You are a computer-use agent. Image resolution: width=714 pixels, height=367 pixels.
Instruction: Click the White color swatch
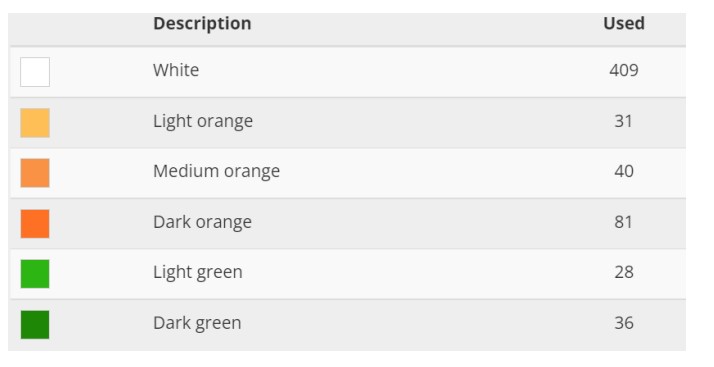(x=35, y=72)
